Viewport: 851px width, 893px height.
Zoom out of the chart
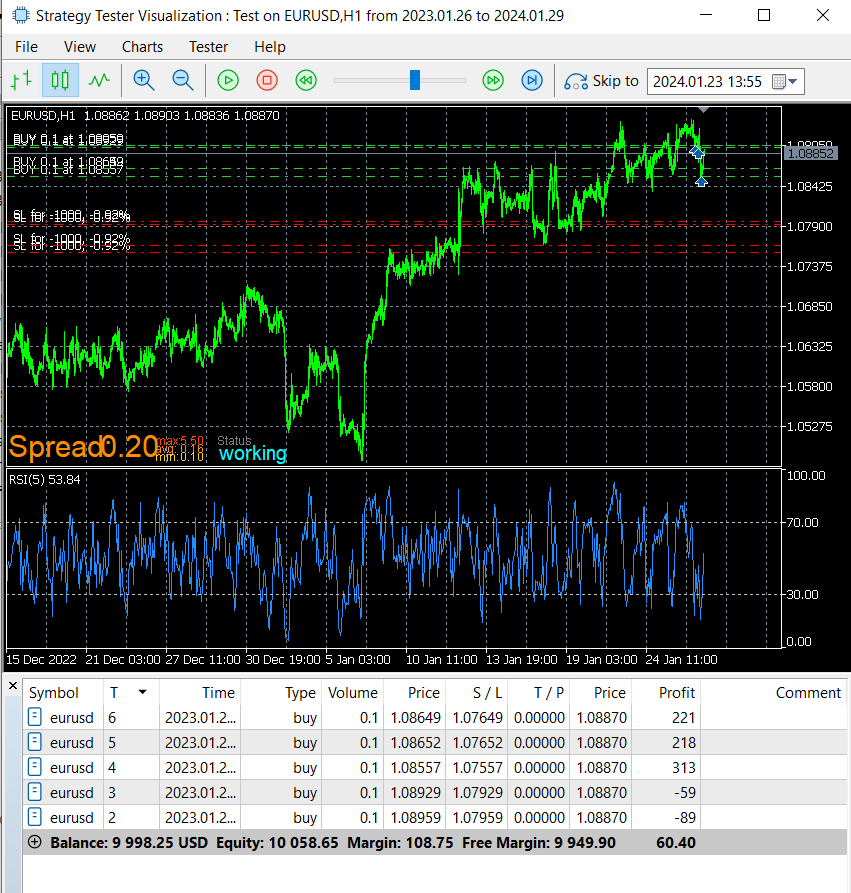coord(183,80)
